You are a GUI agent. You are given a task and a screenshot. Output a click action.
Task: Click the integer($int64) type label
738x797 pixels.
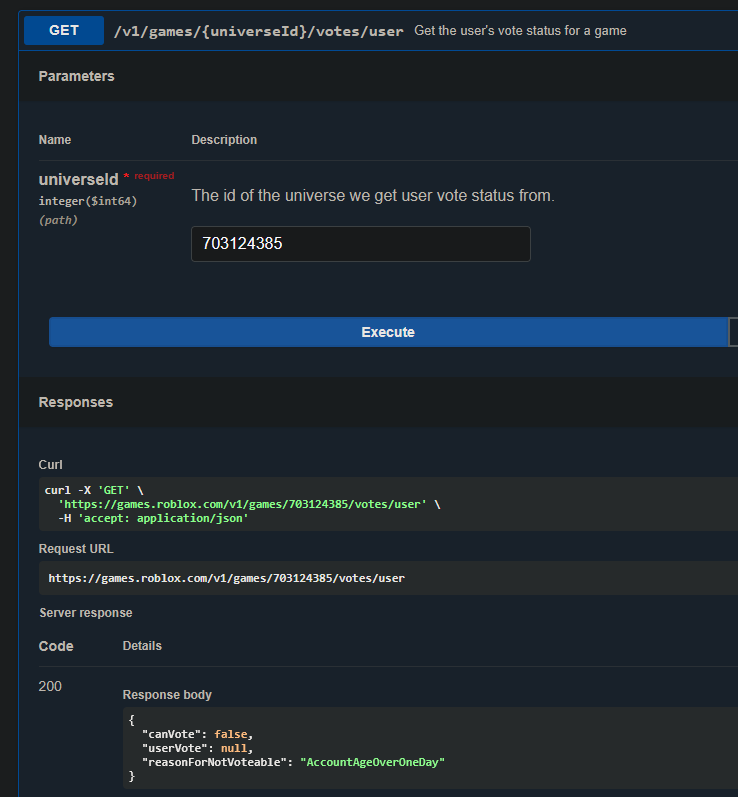coord(88,201)
